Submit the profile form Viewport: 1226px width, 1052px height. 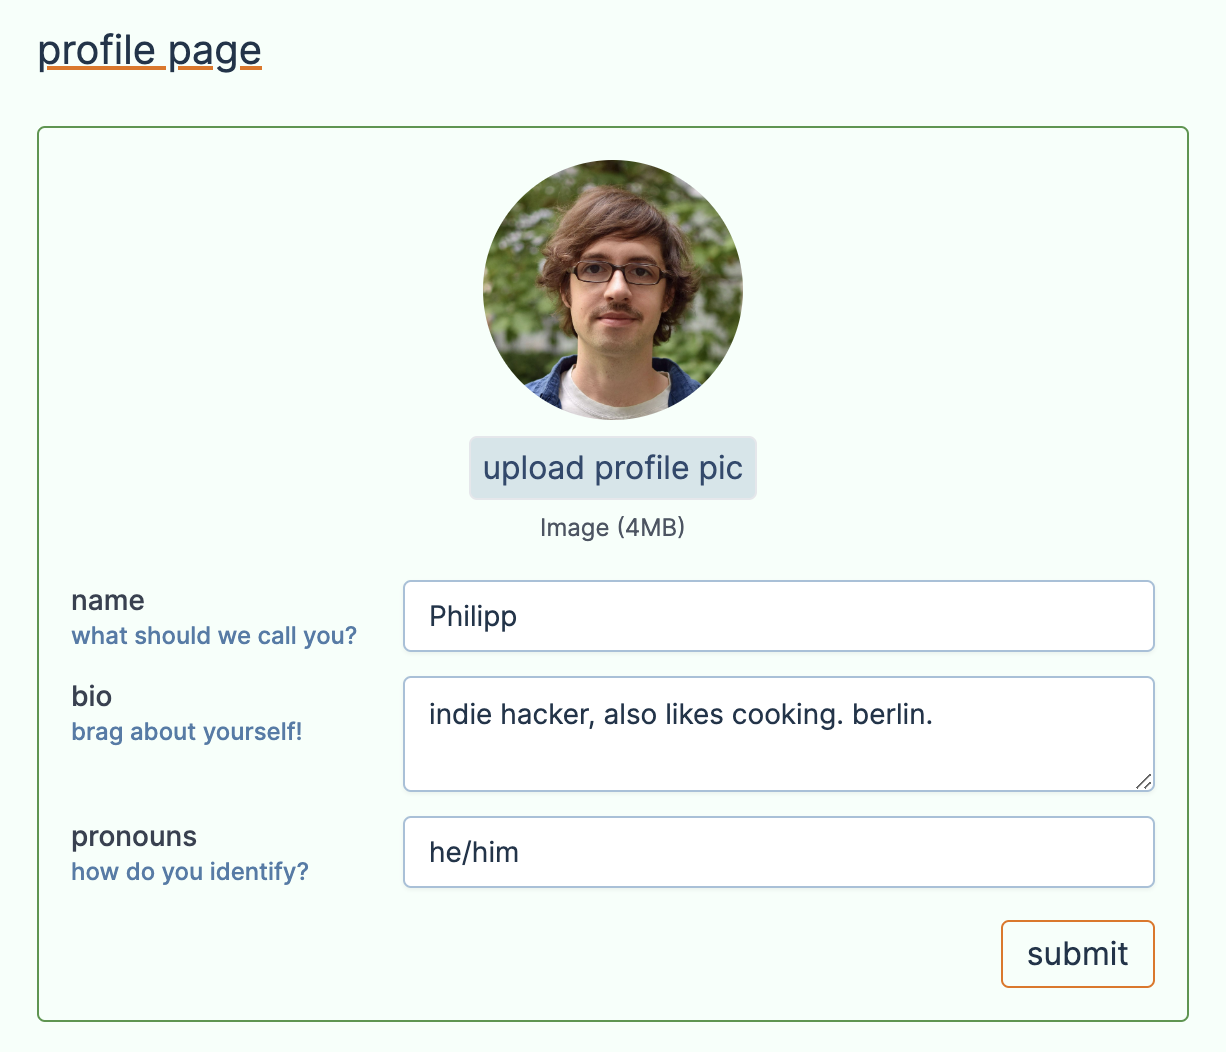1078,954
